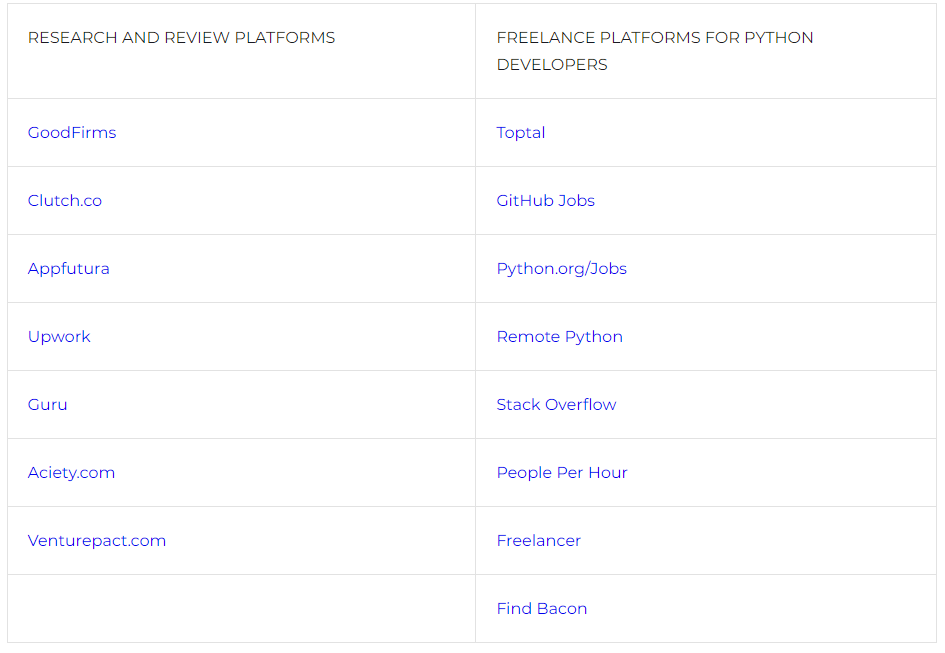The image size is (945, 653).
Task: Open the Upwork link
Action: tap(59, 337)
